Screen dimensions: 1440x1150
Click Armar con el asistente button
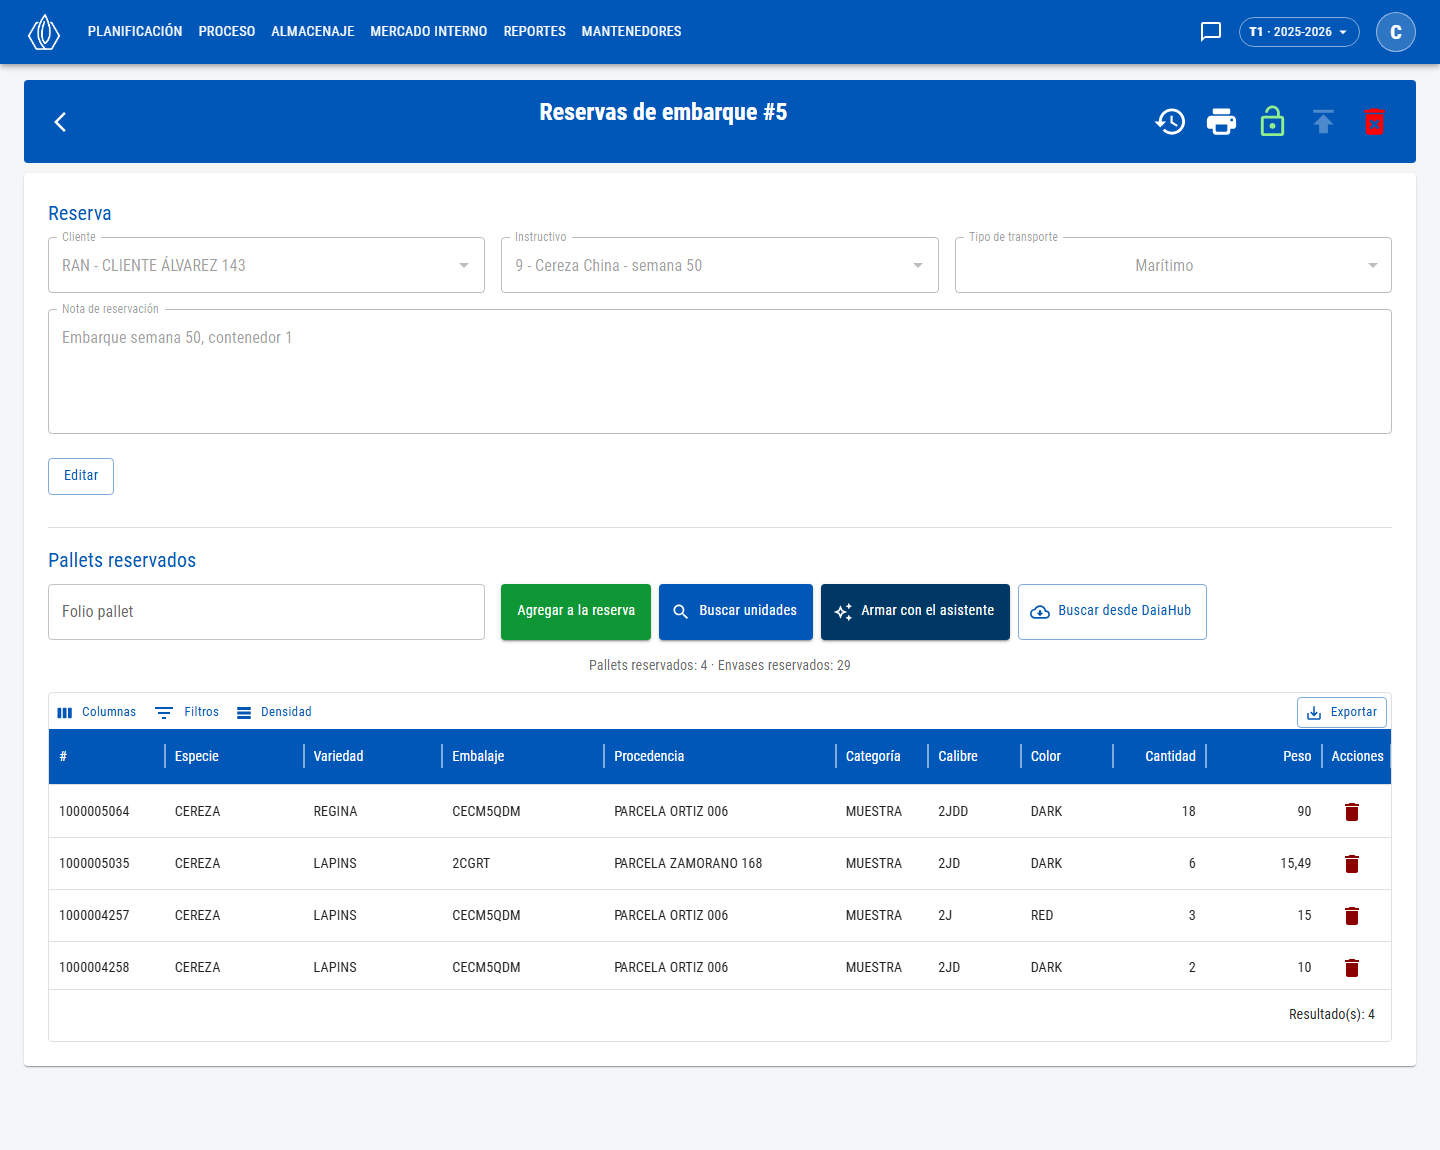tap(915, 612)
